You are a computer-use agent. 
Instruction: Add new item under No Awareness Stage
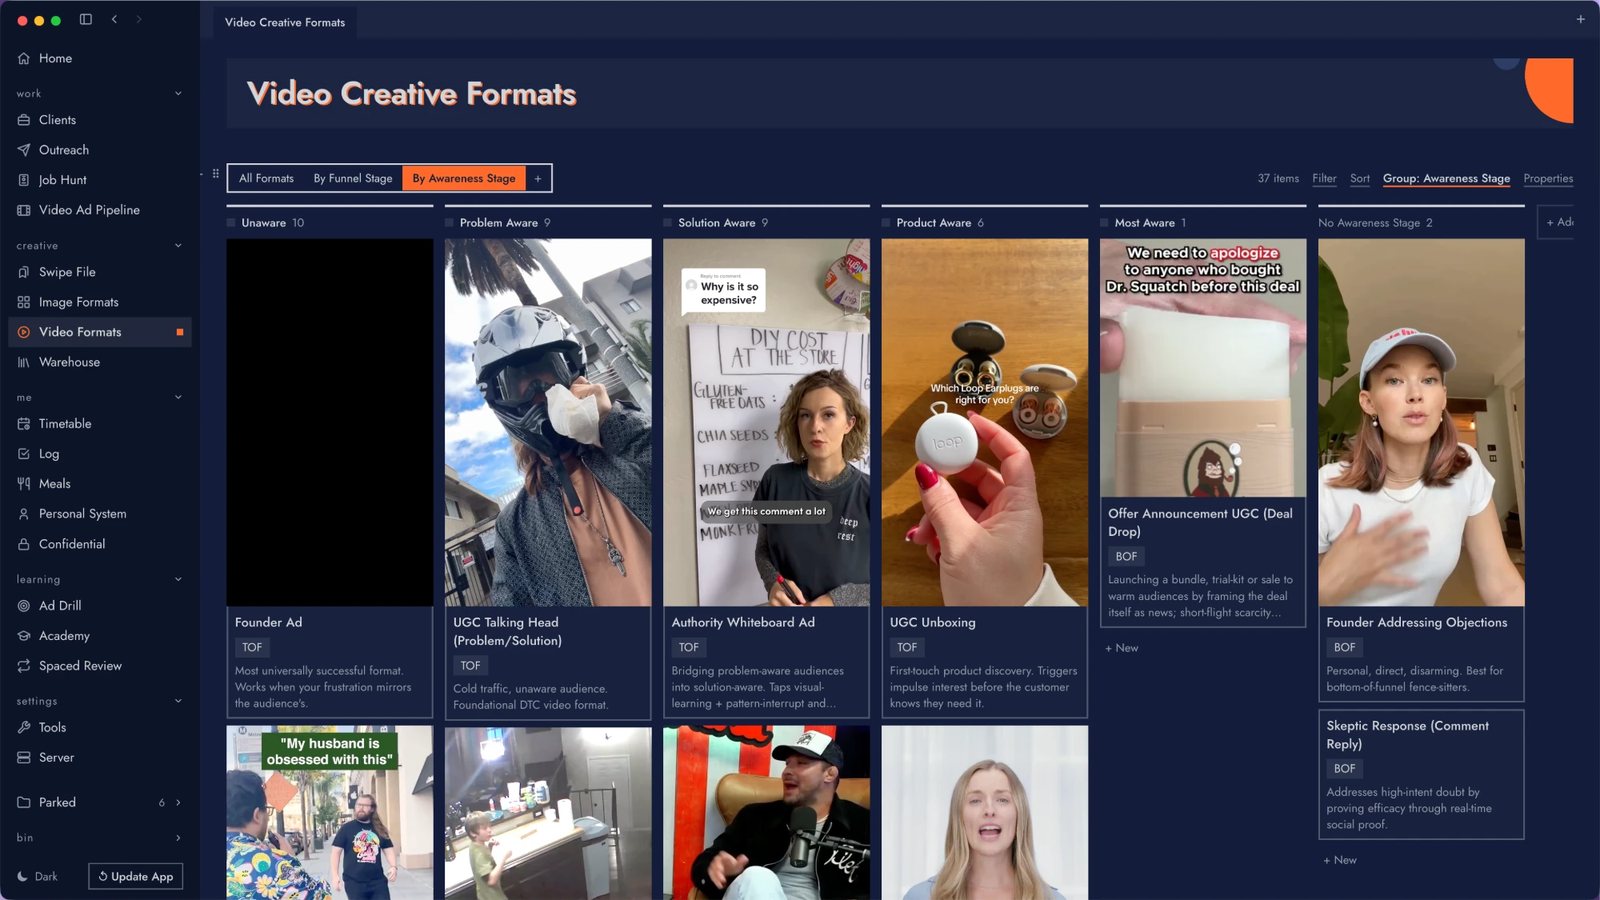[1340, 860]
